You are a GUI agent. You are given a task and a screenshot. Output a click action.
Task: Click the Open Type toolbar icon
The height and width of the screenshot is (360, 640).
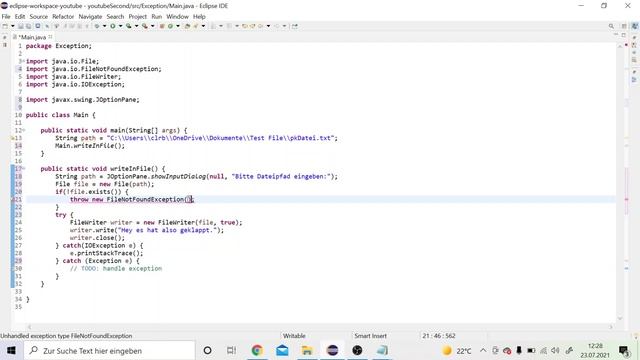[187, 26]
